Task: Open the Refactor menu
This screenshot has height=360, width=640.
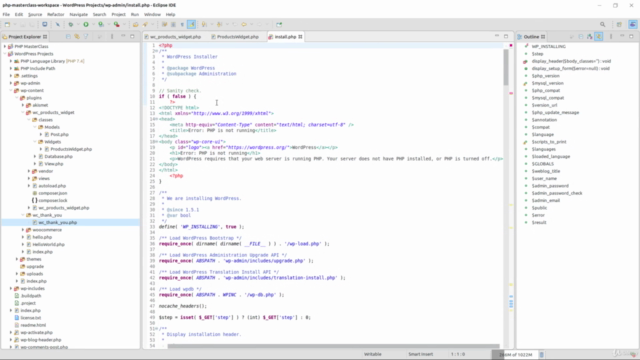Action: pos(56,14)
